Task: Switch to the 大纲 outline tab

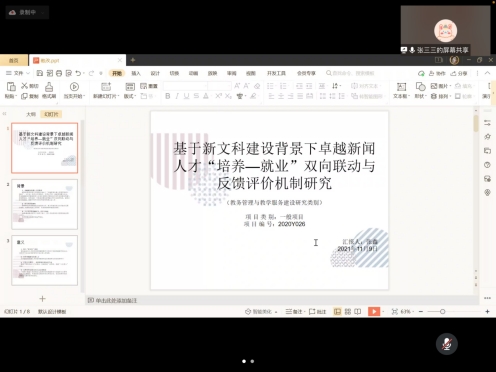Action: pos(31,114)
